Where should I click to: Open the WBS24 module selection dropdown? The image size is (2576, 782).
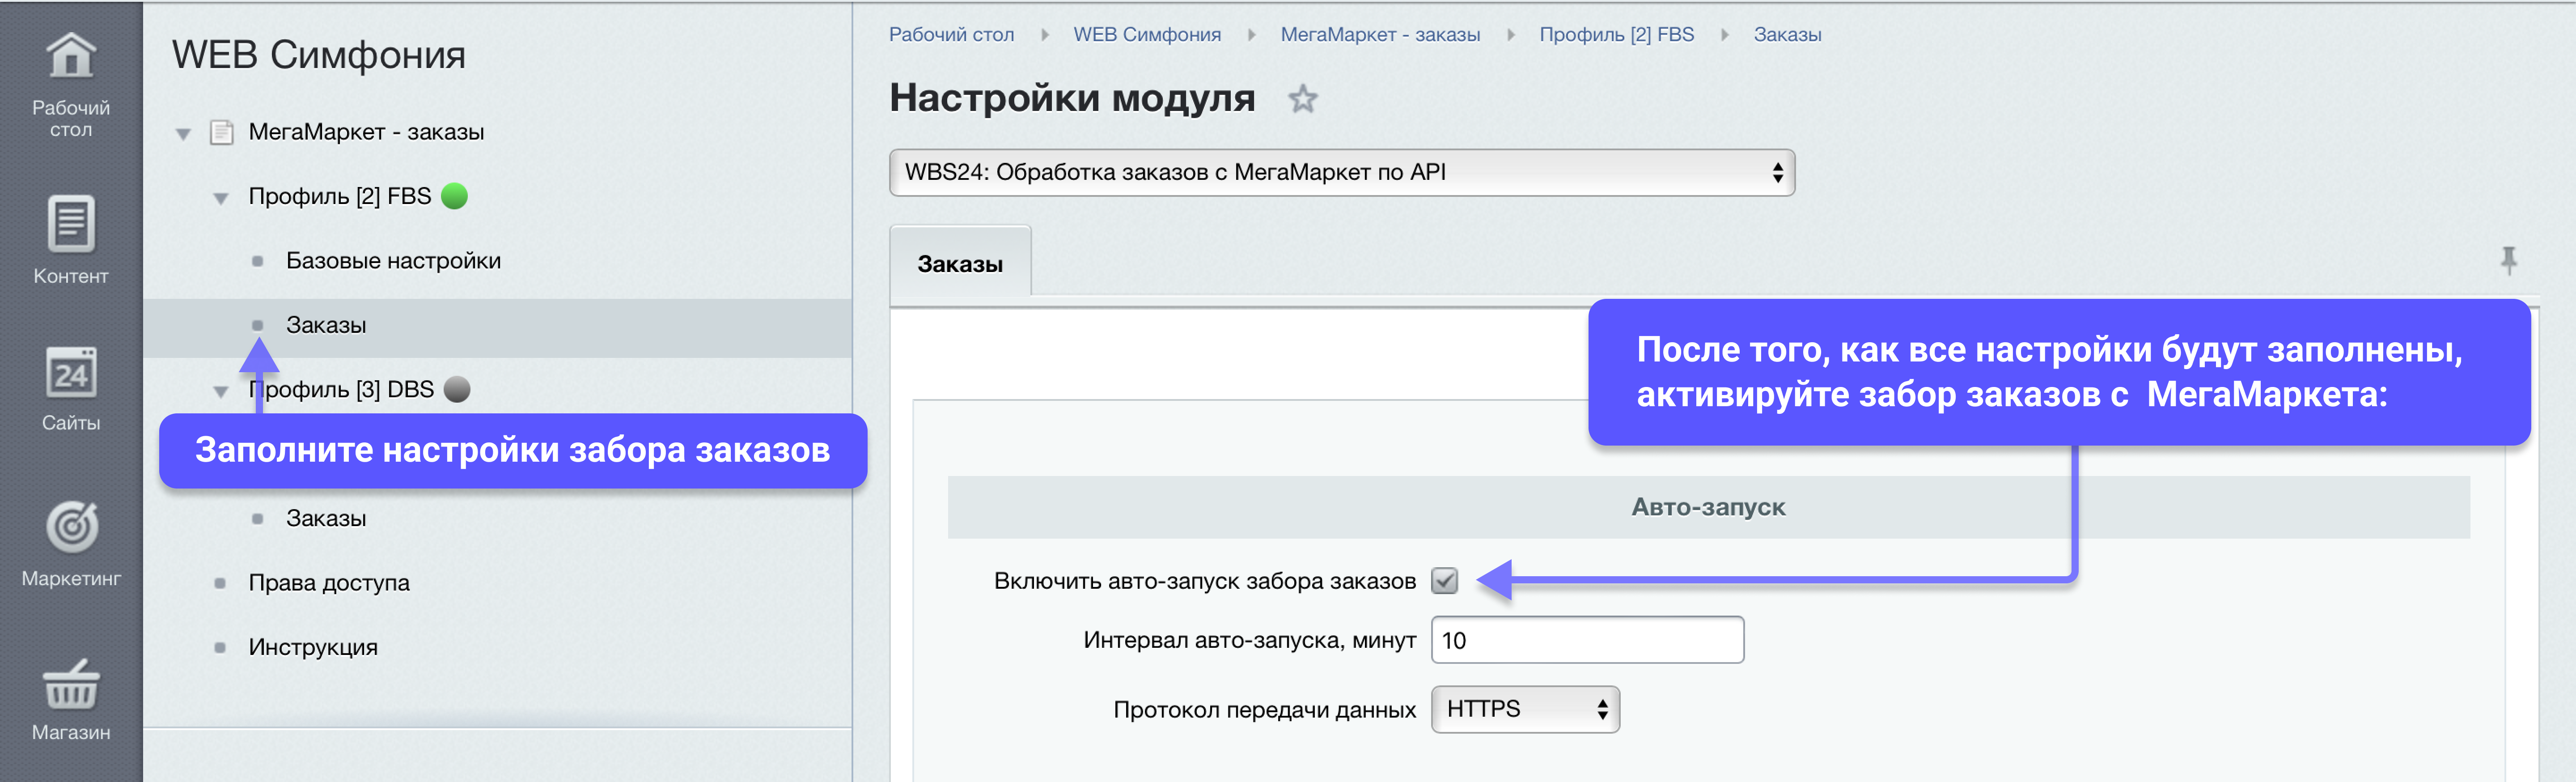click(x=1341, y=173)
